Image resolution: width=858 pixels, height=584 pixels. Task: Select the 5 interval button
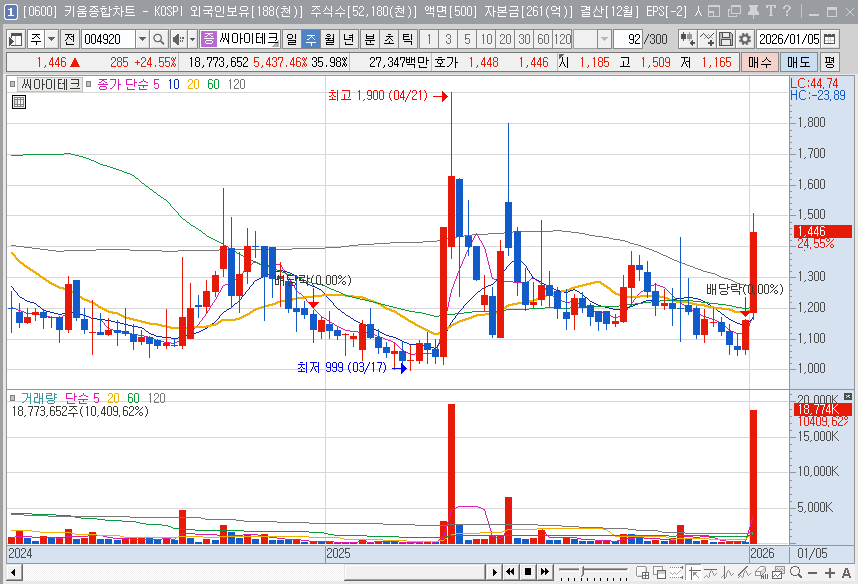click(x=467, y=39)
